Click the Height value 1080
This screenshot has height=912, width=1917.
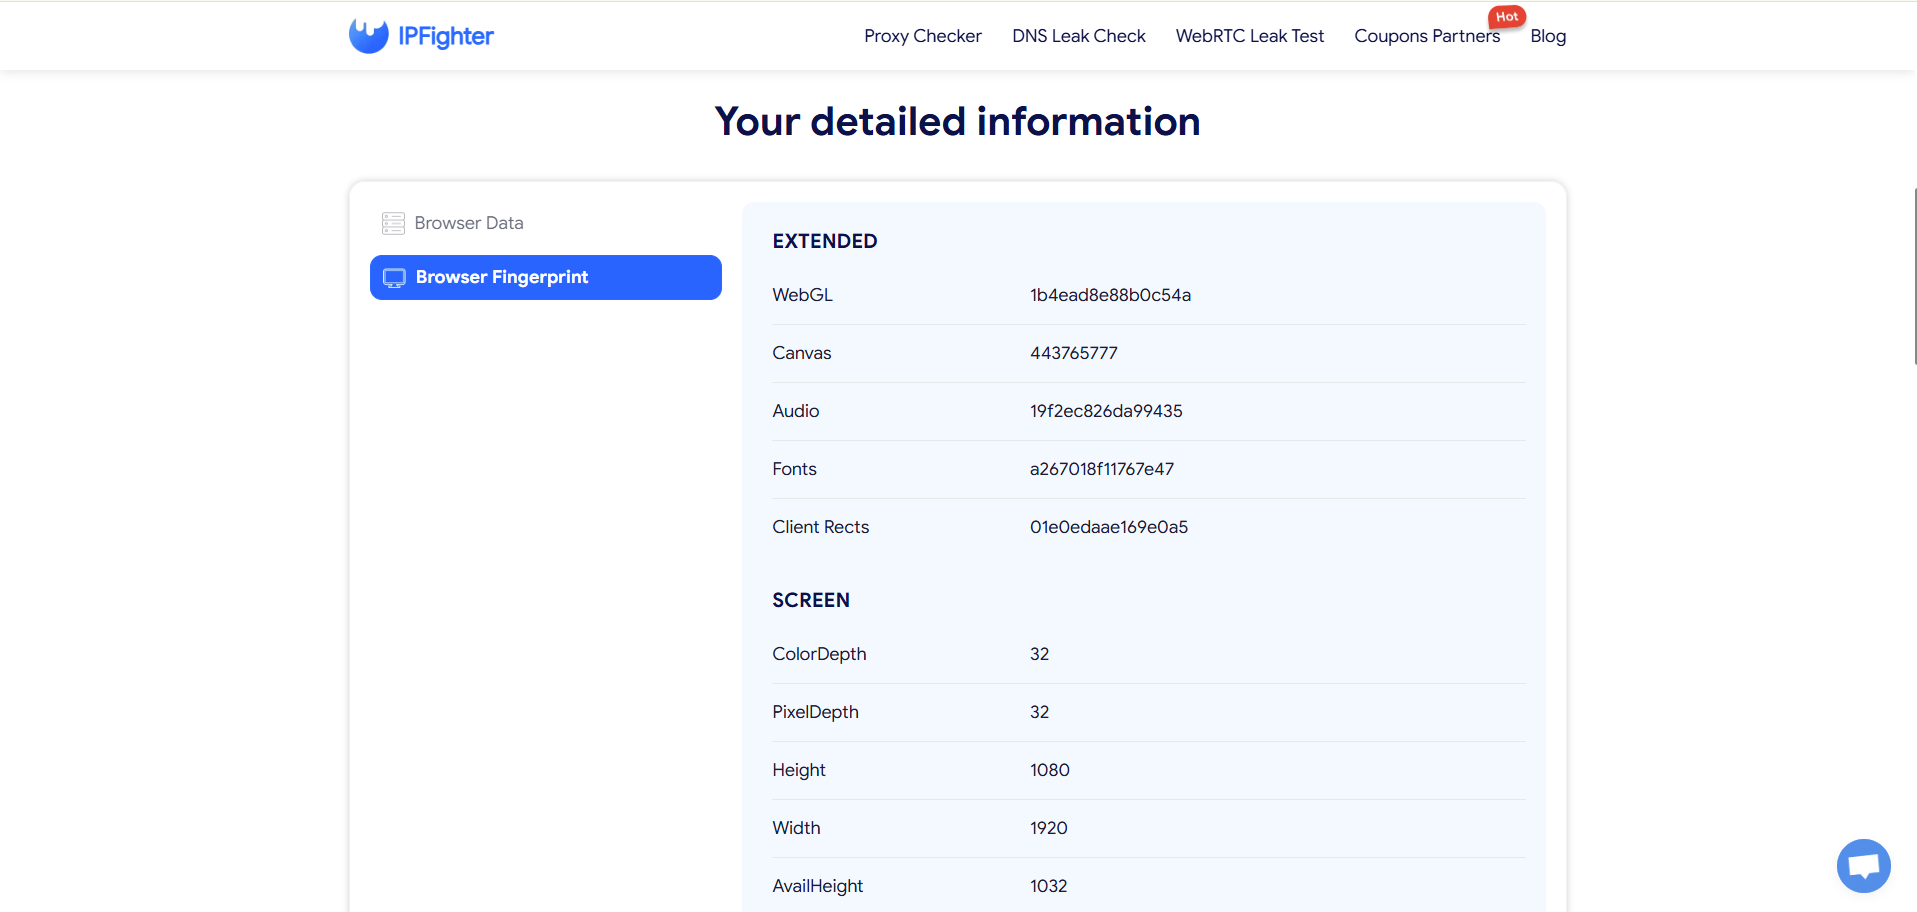tap(1049, 770)
